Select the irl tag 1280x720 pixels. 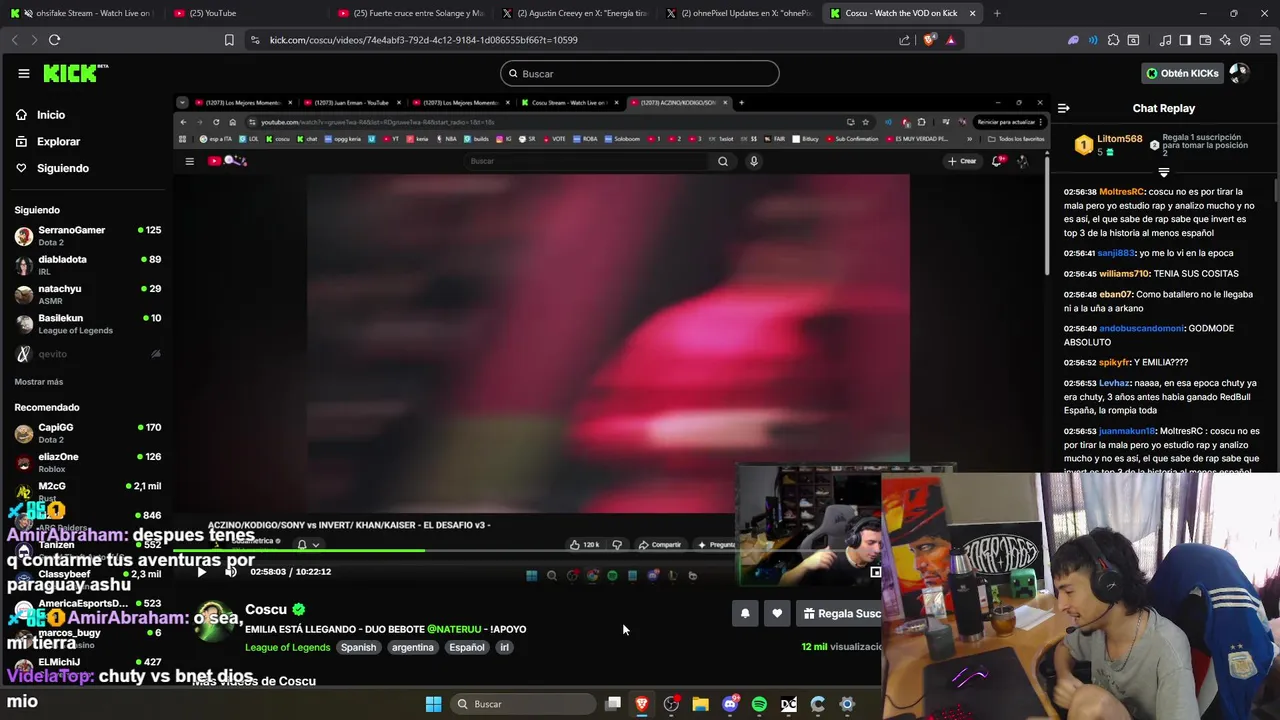(x=504, y=647)
